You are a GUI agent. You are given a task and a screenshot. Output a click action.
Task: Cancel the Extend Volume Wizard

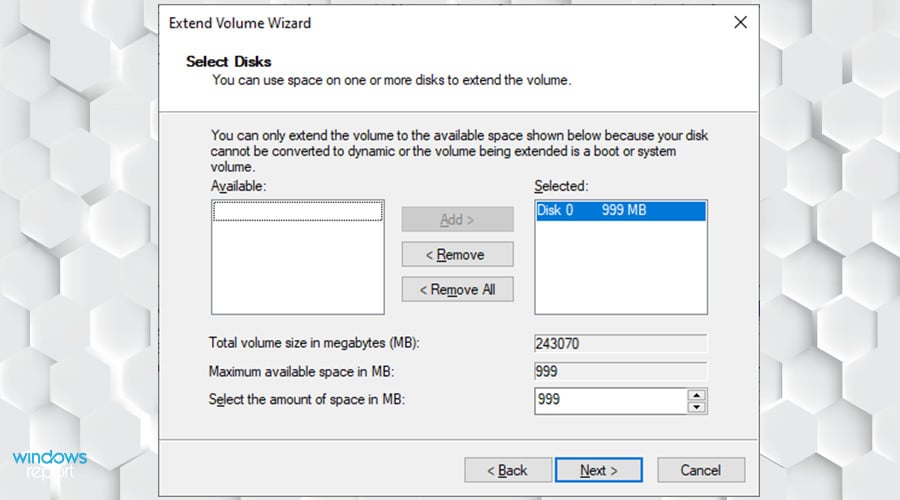pyautogui.click(x=701, y=470)
